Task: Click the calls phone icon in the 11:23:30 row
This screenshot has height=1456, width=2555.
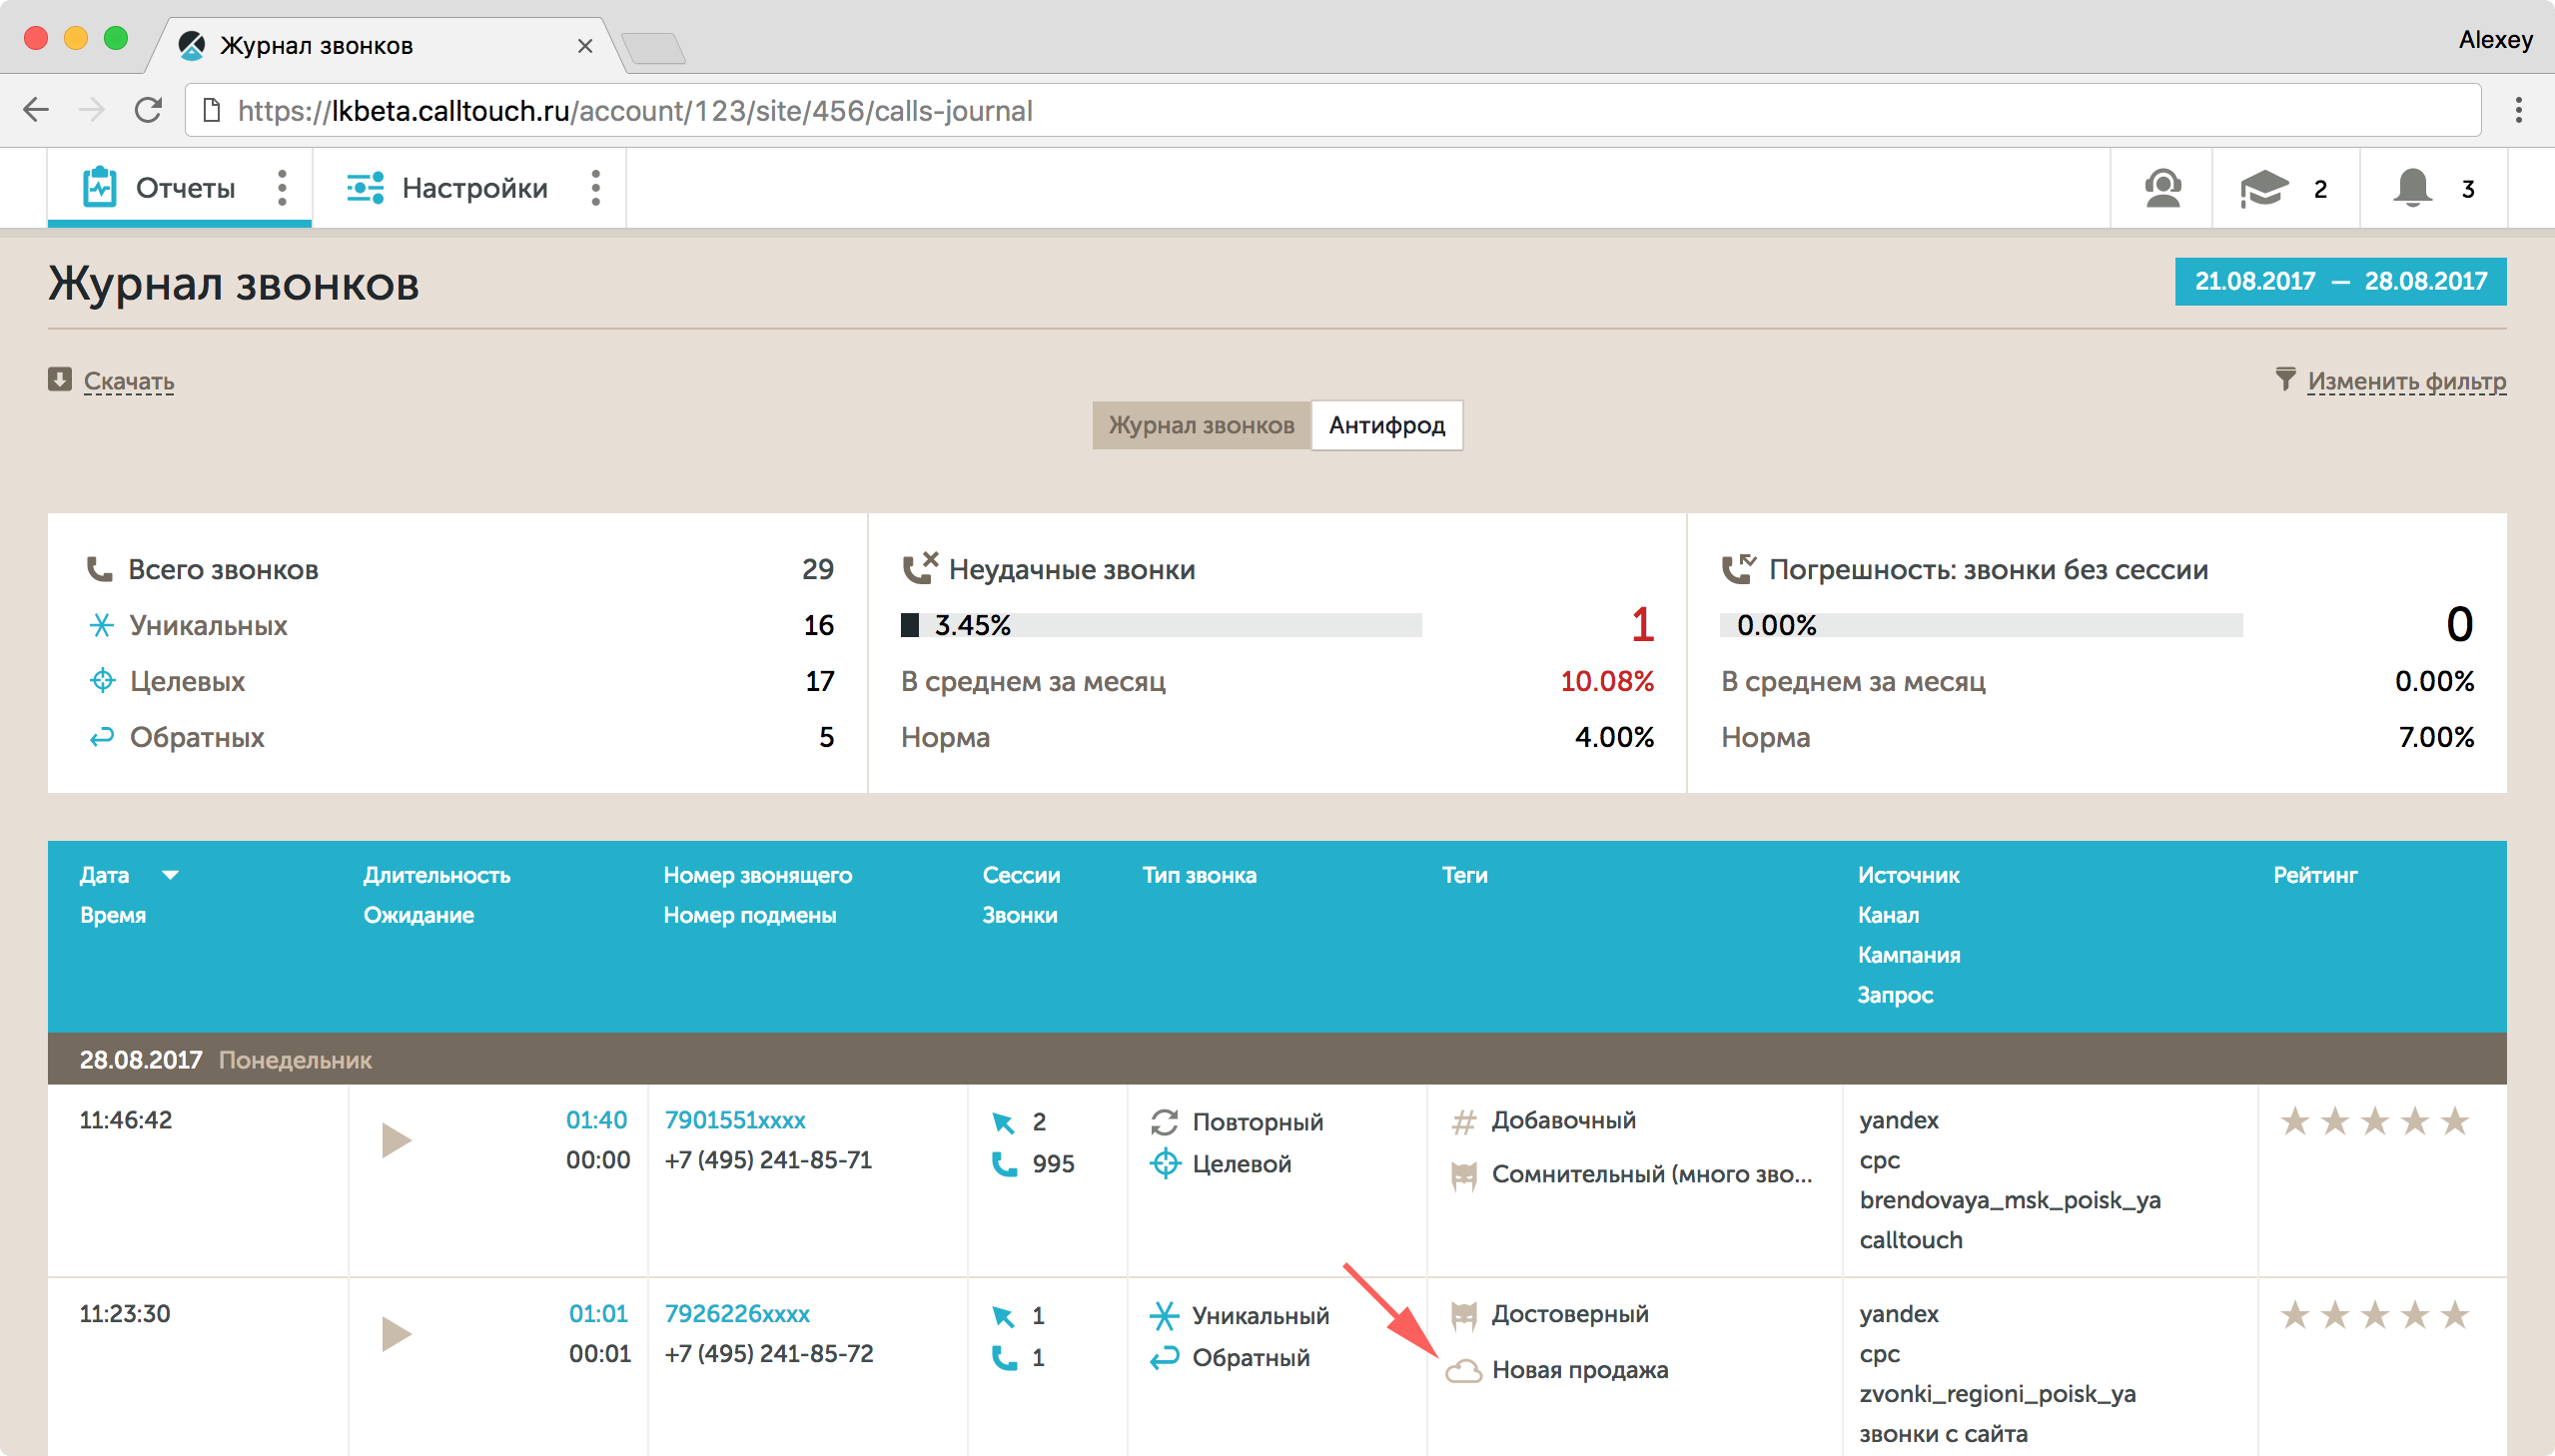Action: (x=1003, y=1358)
